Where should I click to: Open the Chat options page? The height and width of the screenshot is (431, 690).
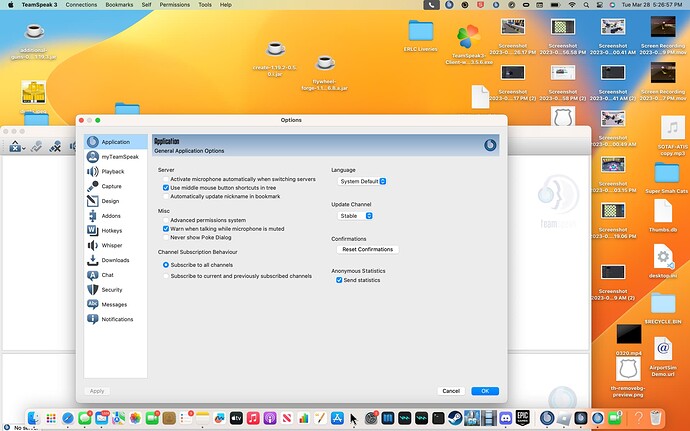pyautogui.click(x=115, y=275)
